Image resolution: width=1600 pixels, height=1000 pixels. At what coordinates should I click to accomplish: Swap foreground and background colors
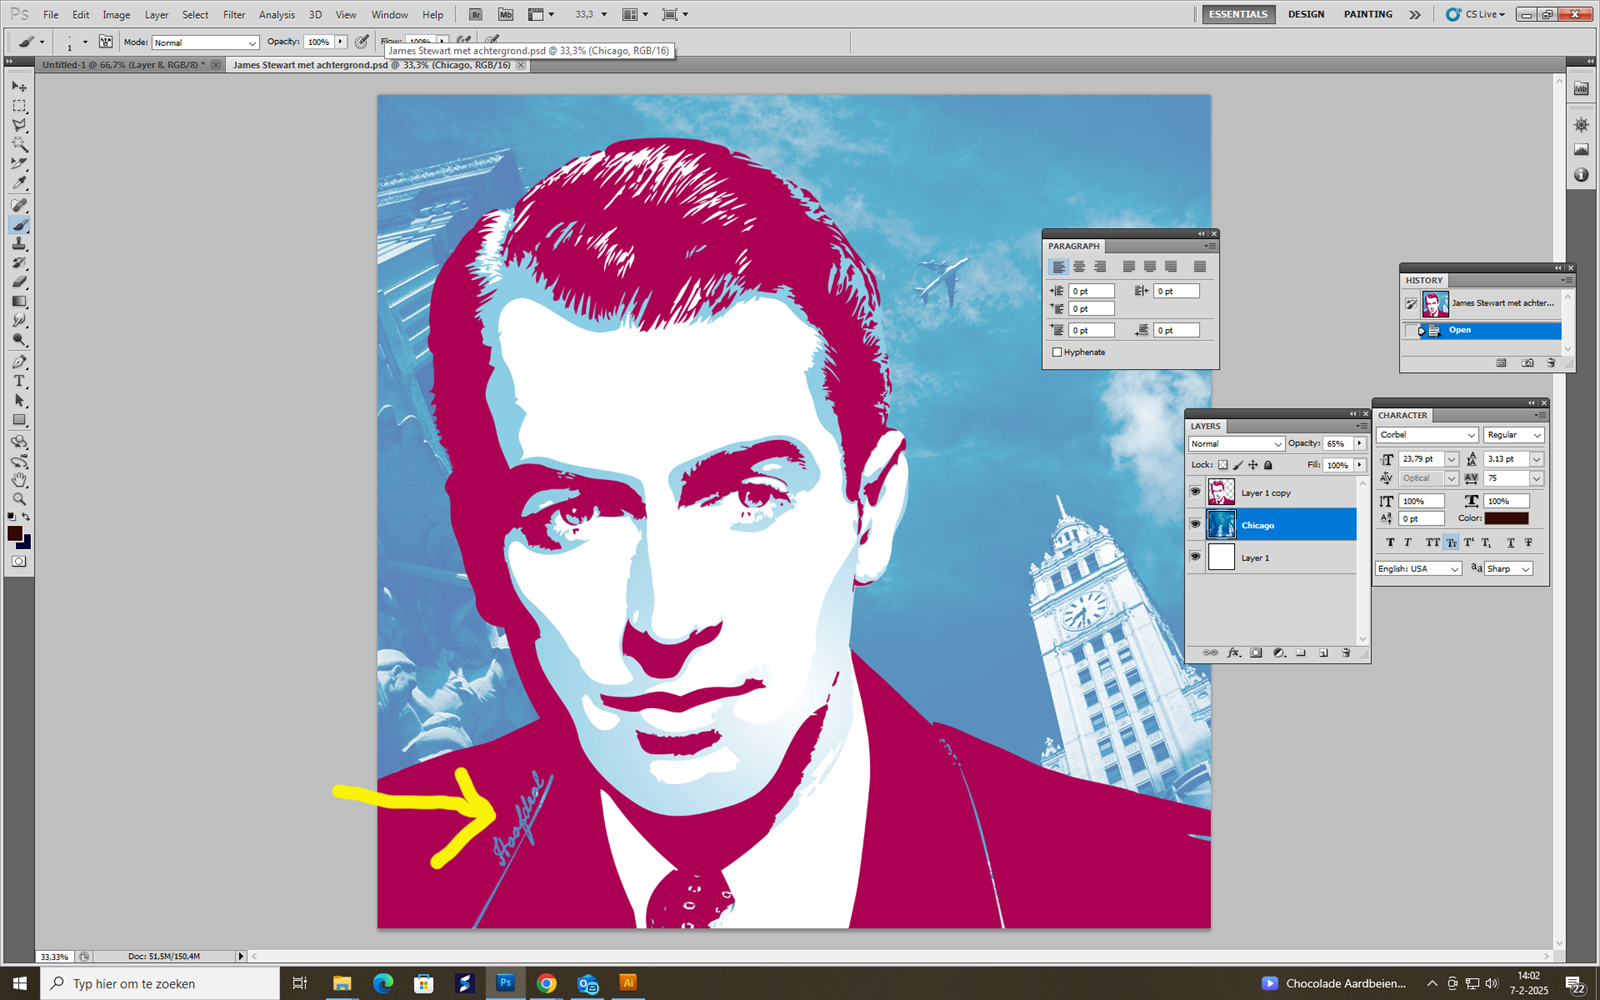coord(26,517)
